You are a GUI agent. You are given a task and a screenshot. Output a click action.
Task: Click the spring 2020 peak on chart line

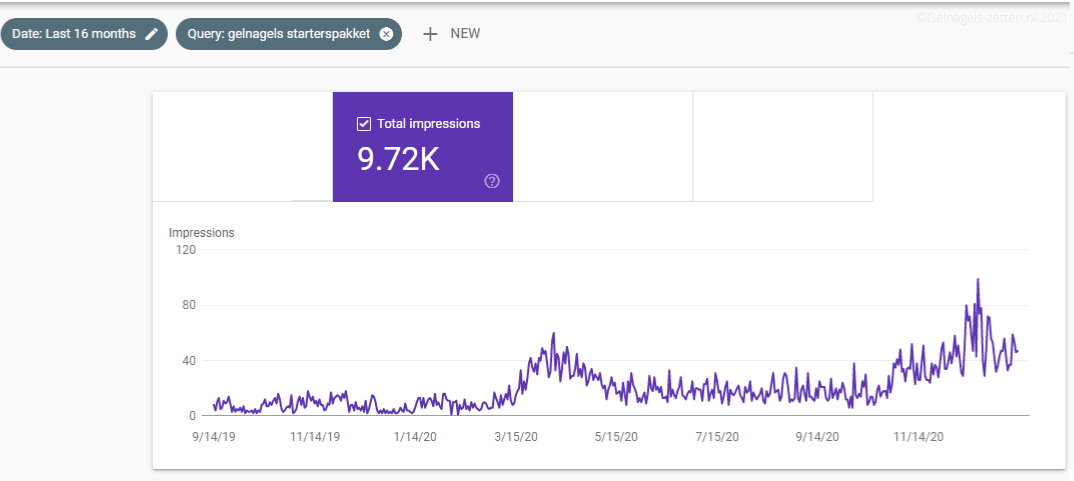[x=553, y=334]
